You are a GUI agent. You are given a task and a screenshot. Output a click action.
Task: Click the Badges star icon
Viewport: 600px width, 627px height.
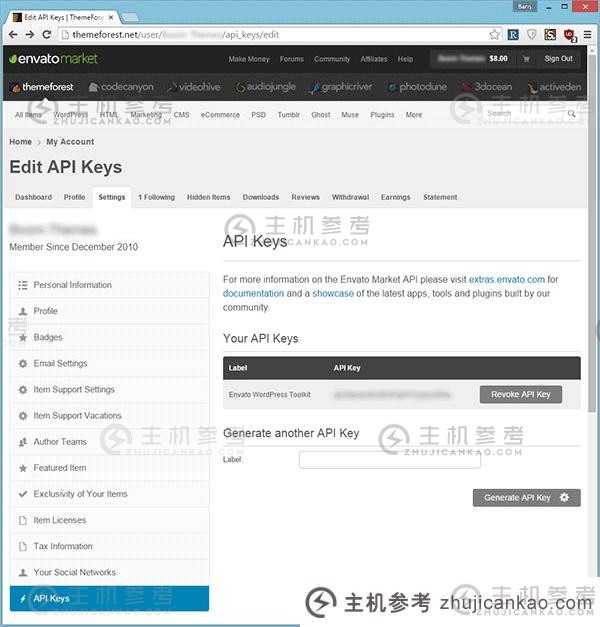(x=23, y=337)
